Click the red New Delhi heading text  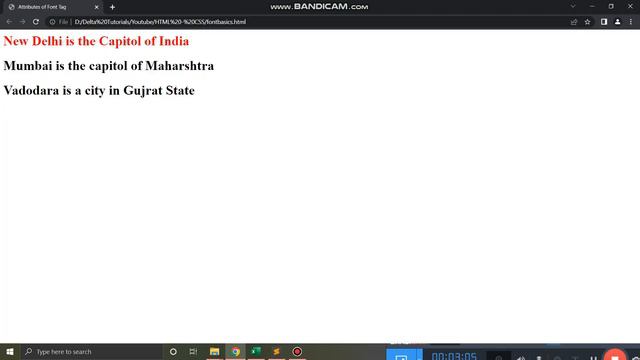[96, 41]
